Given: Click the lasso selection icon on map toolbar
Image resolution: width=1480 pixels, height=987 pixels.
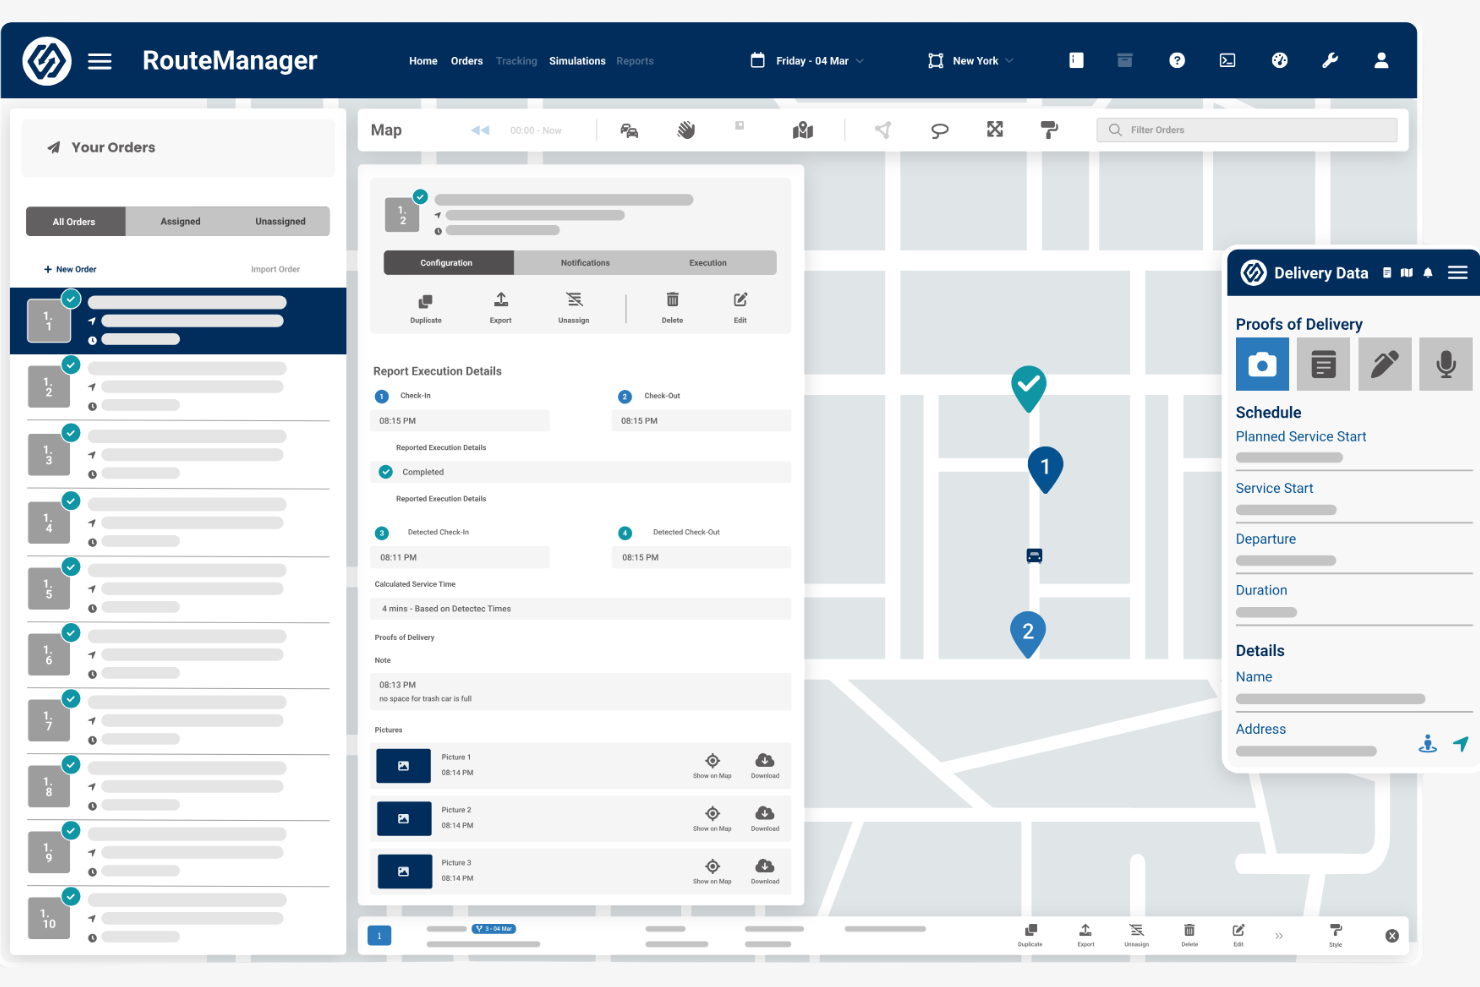Looking at the screenshot, I should [x=939, y=129].
